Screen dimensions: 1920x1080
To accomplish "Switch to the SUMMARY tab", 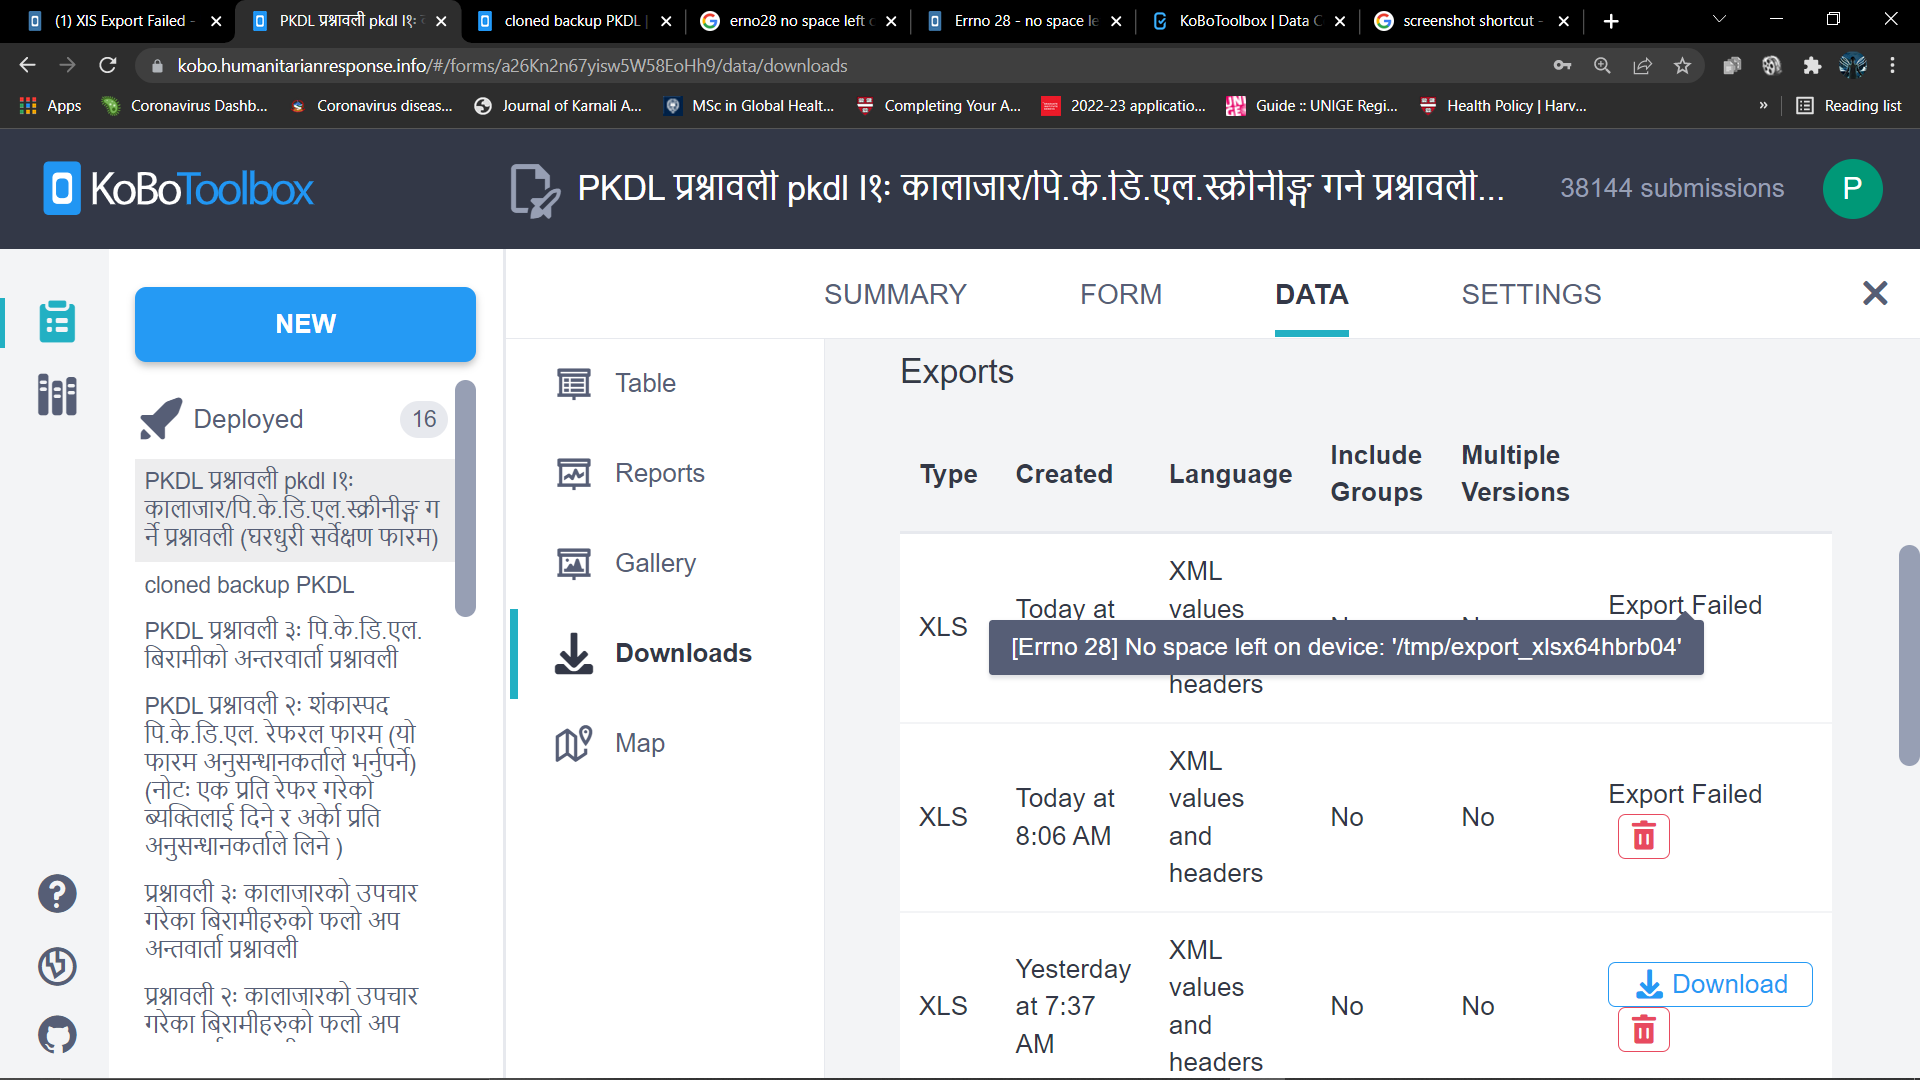I will (x=895, y=294).
